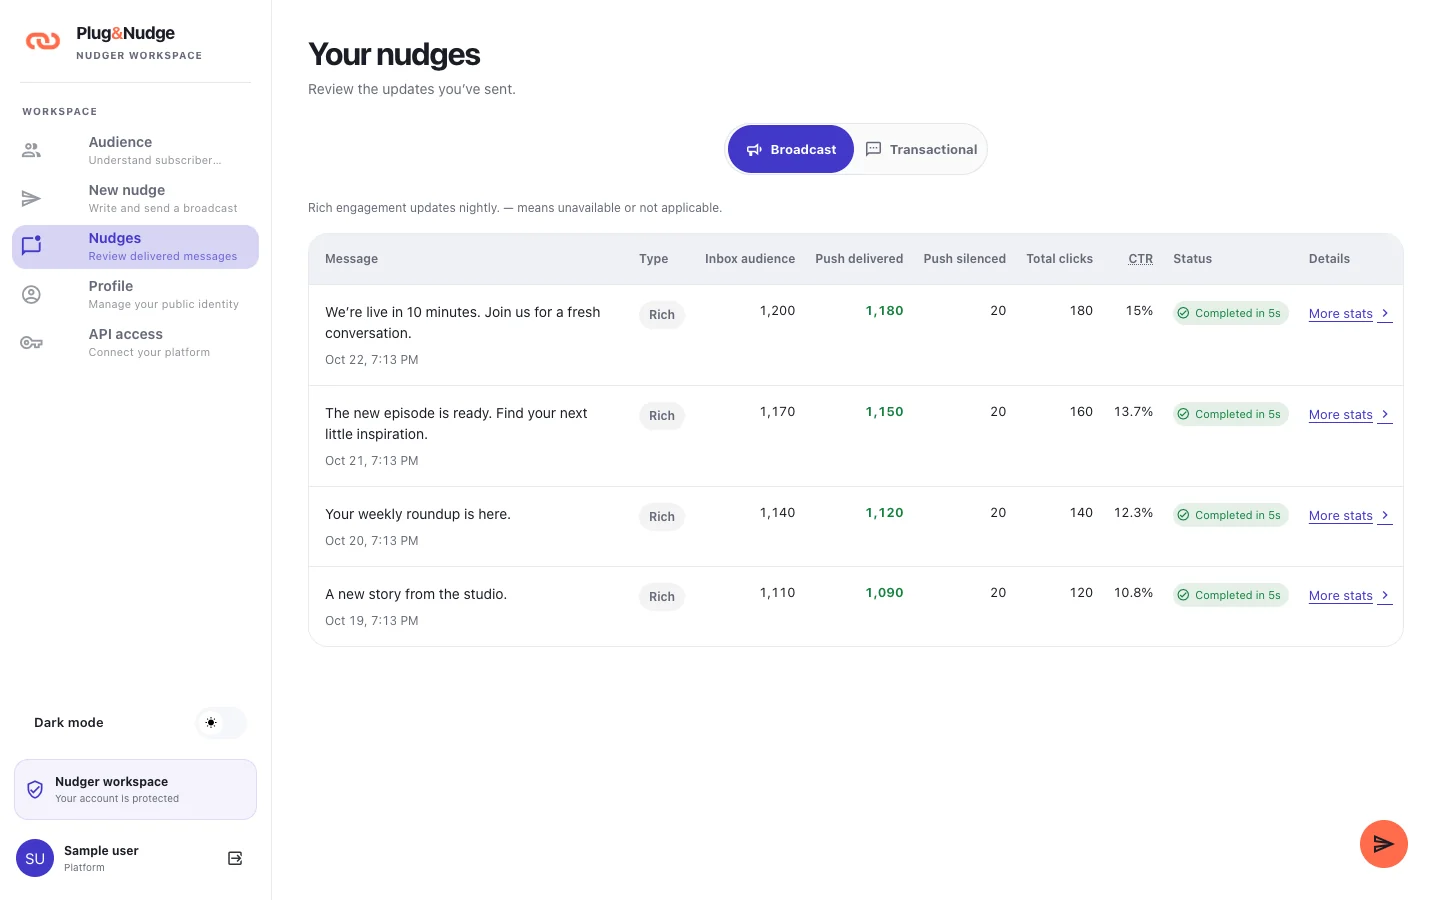Click the Oct 22, 7:13 PM timestamp
1440x900 pixels.
[x=372, y=359]
